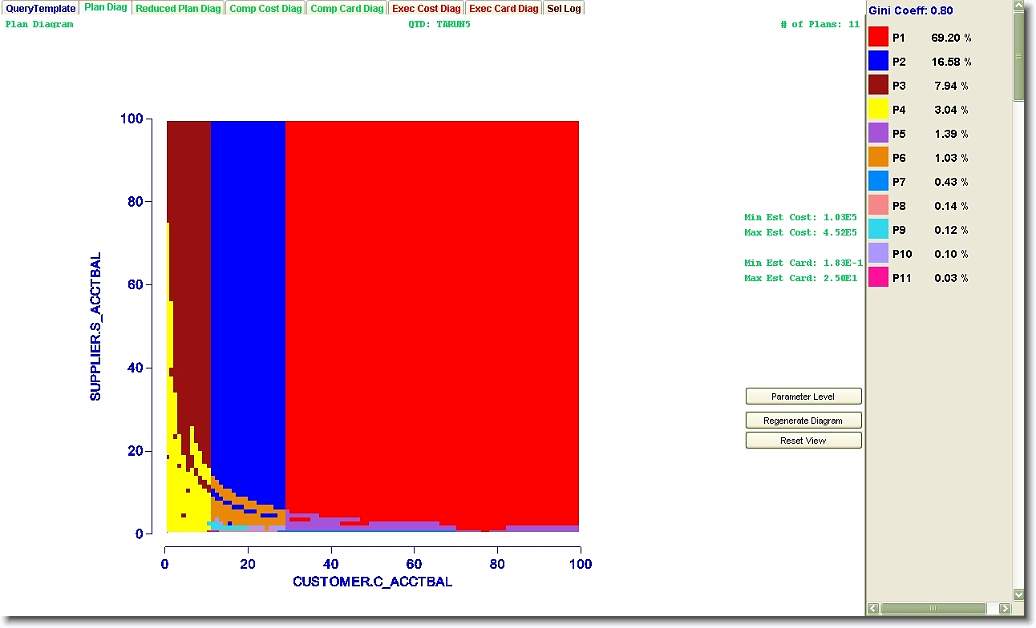Image resolution: width=1036 pixels, height=628 pixels.
Task: Open the Sel Log tab
Action: coord(563,8)
